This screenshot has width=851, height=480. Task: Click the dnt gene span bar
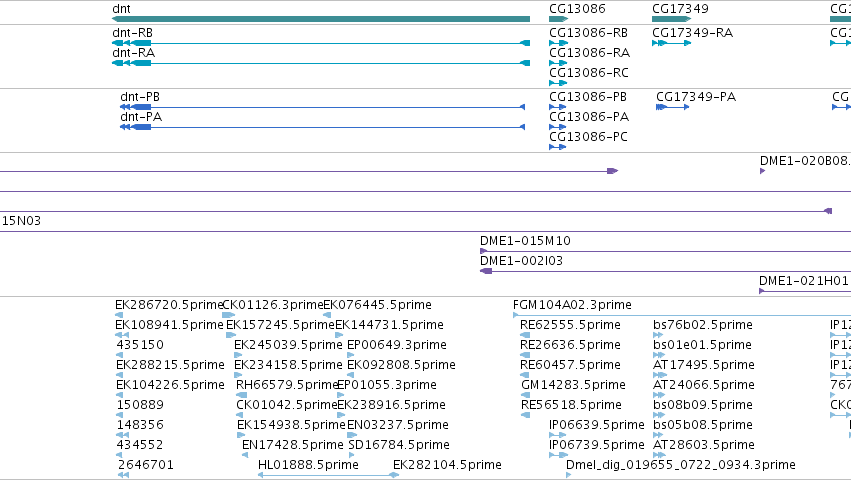click(321, 19)
